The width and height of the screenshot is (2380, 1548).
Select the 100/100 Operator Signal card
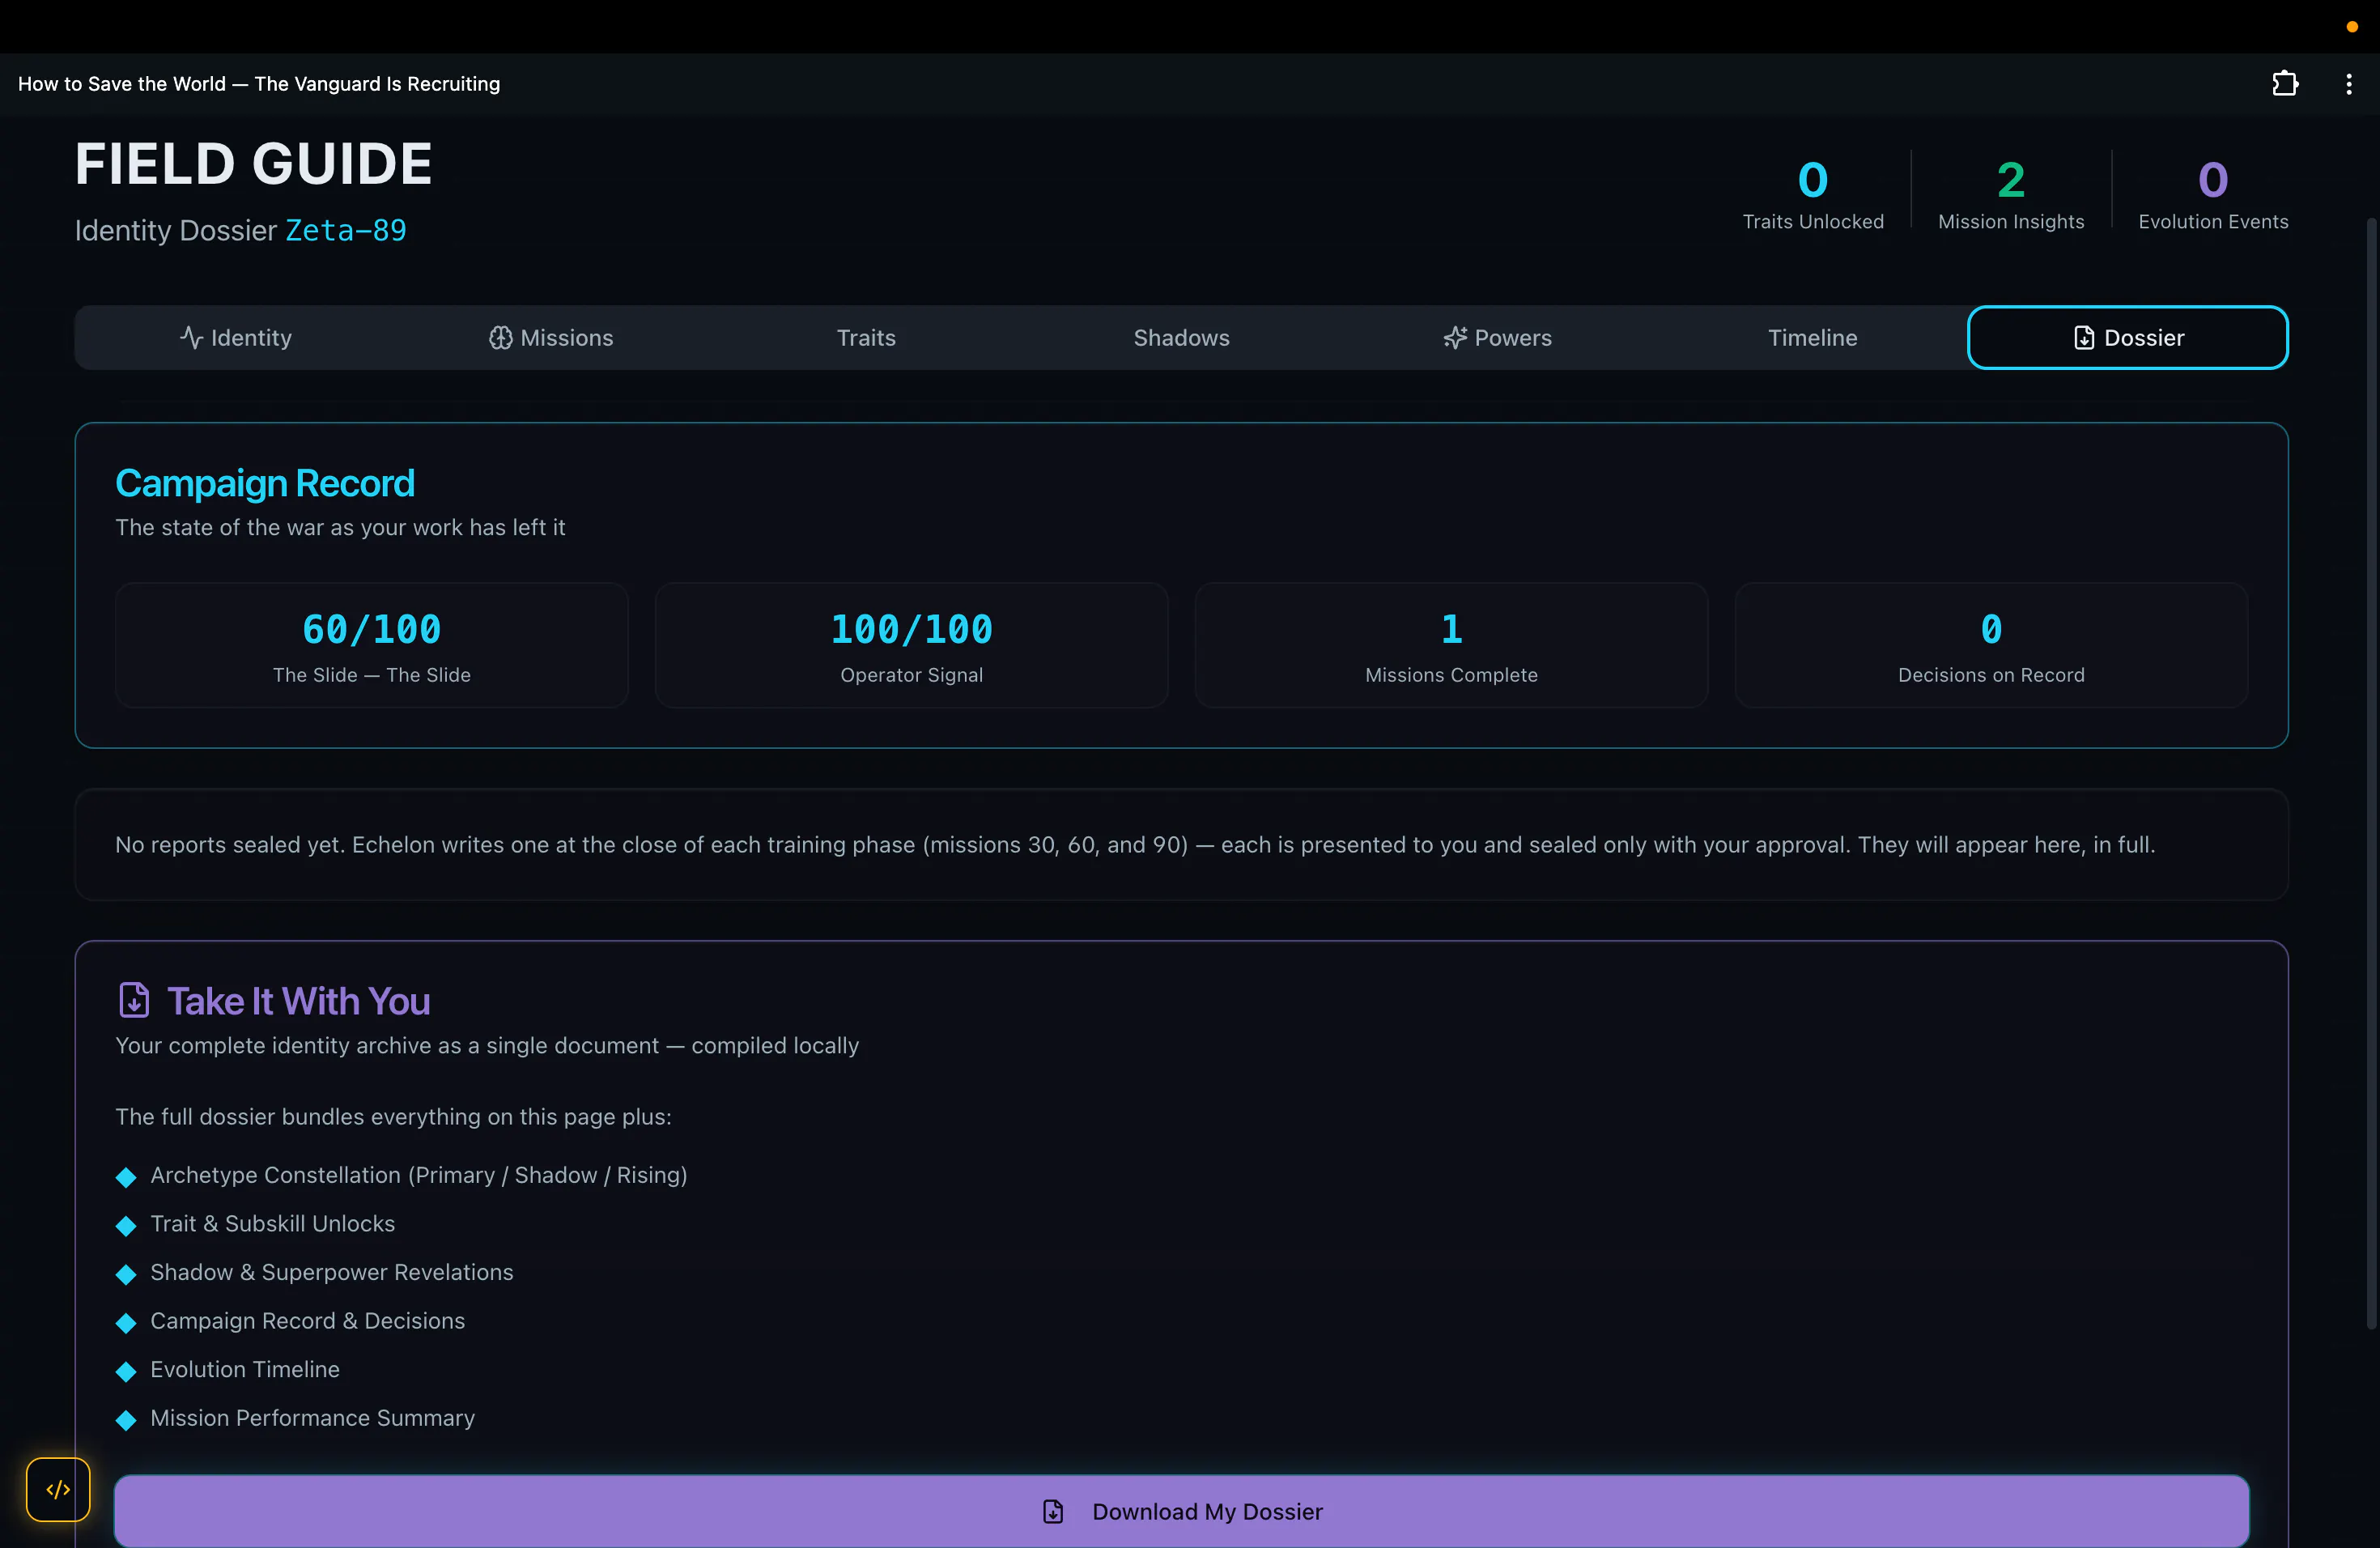coord(912,645)
